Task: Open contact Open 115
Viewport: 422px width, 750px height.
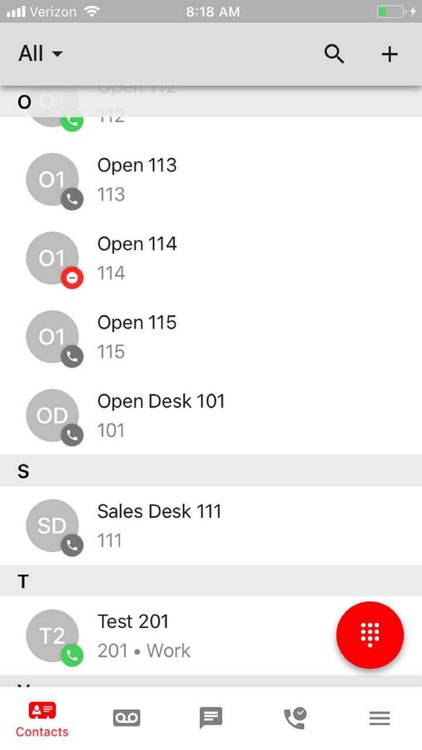Action: click(211, 337)
